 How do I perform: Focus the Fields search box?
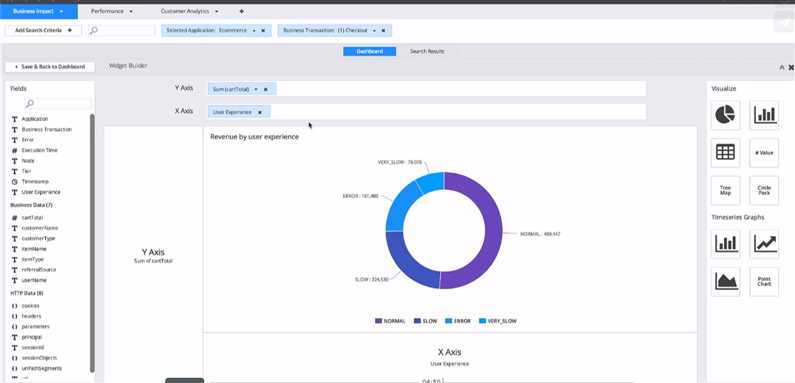pos(58,103)
